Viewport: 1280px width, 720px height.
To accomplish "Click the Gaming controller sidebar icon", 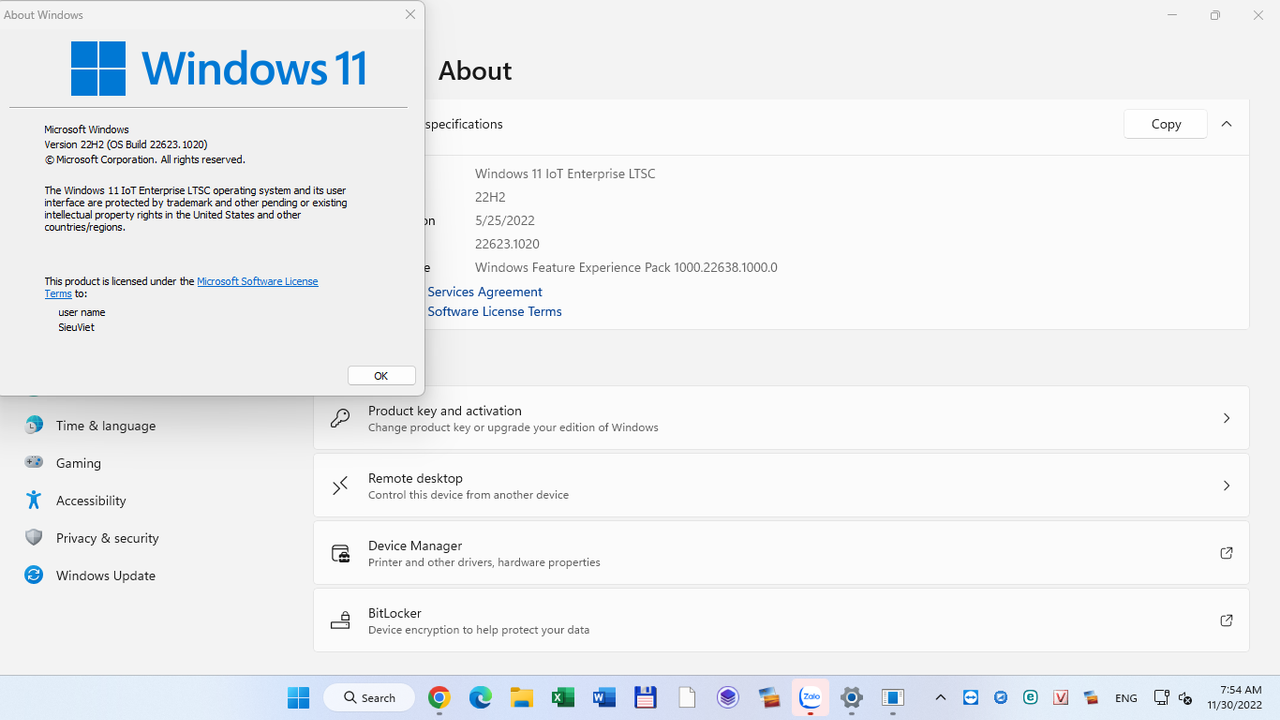I will tap(34, 463).
